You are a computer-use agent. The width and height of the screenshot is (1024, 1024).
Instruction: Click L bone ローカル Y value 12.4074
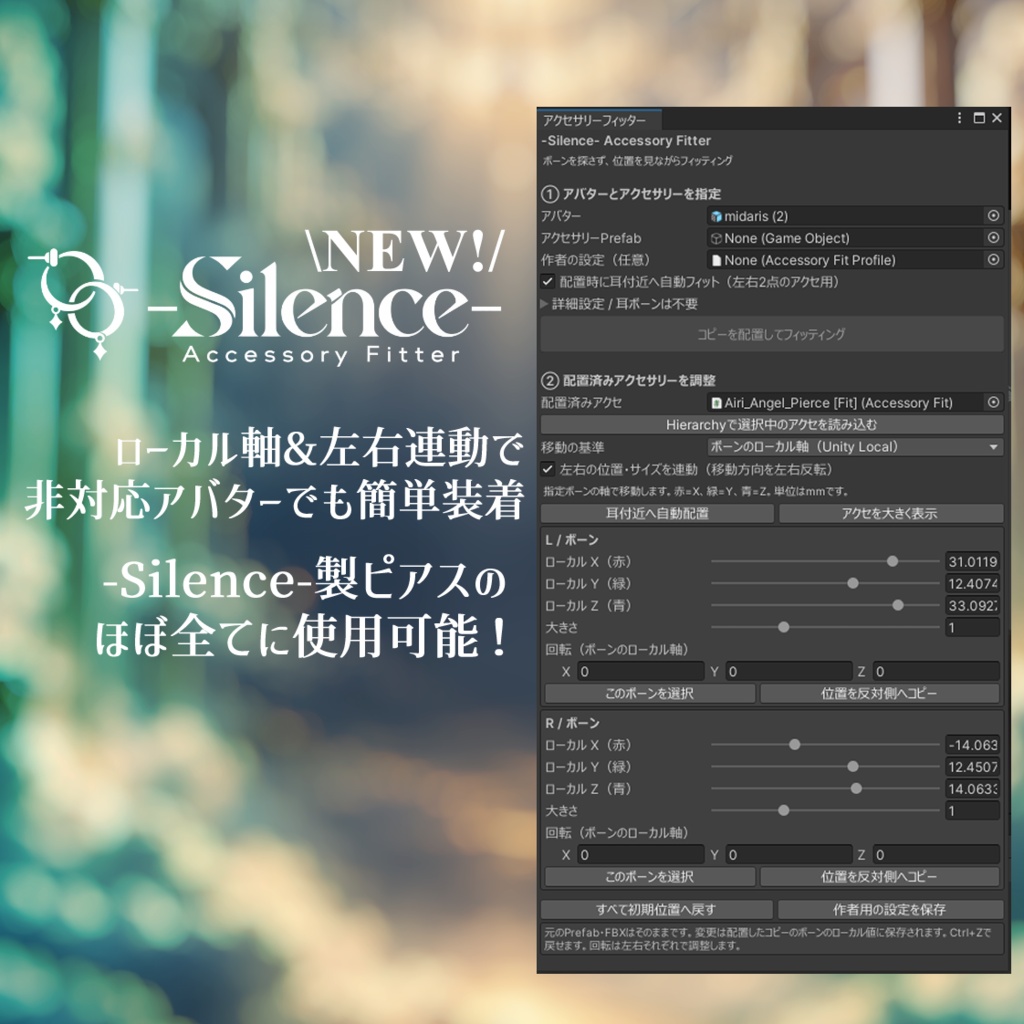(972, 583)
